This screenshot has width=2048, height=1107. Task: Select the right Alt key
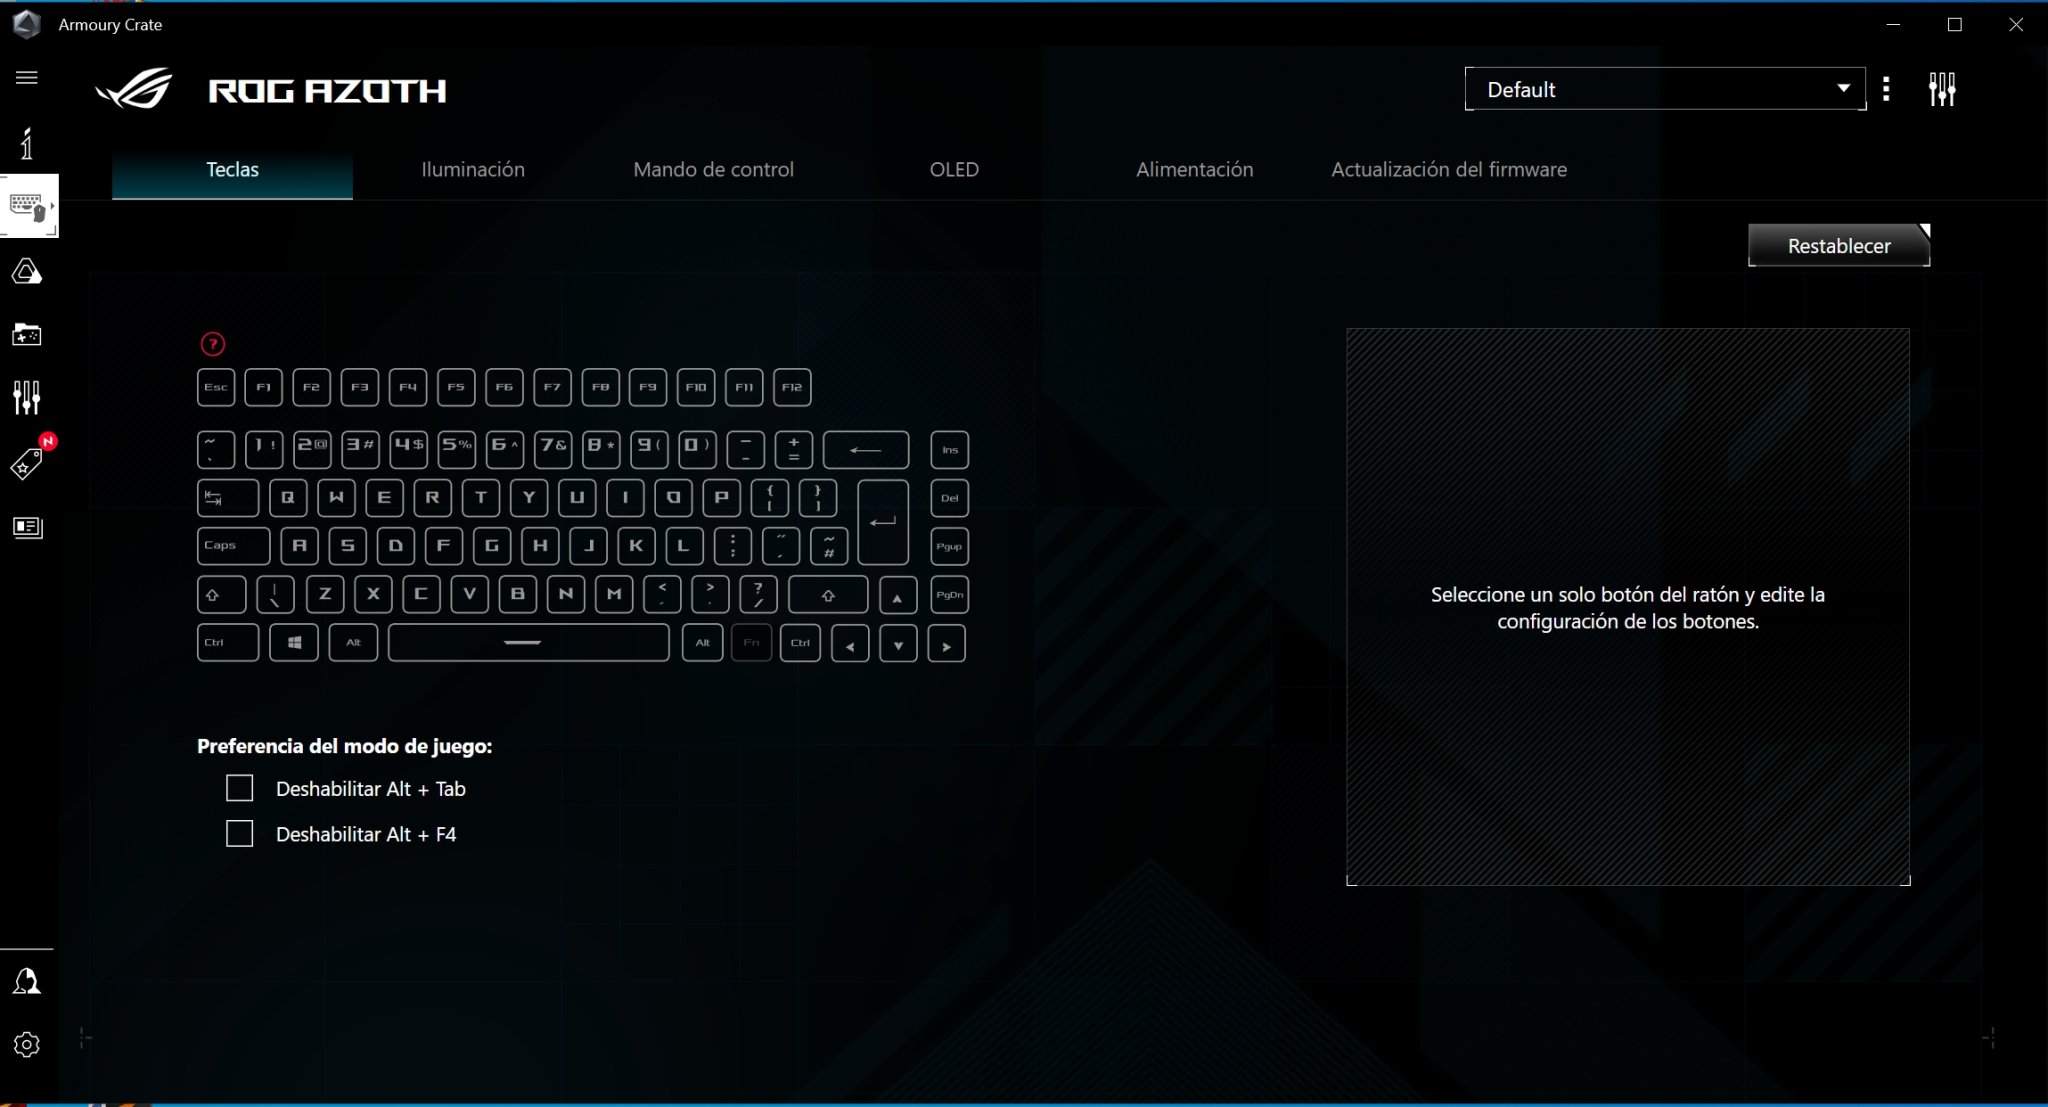click(703, 643)
